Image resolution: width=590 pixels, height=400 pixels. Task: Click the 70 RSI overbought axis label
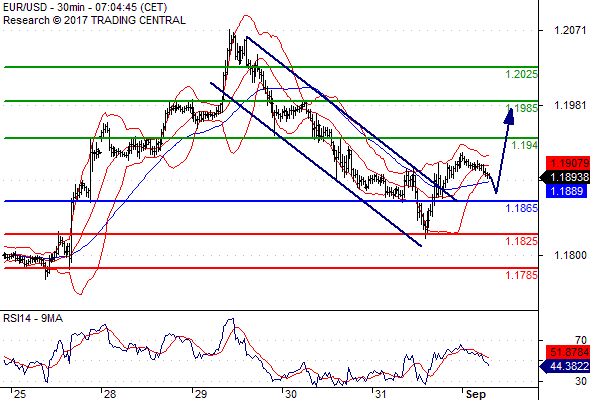pos(581,340)
